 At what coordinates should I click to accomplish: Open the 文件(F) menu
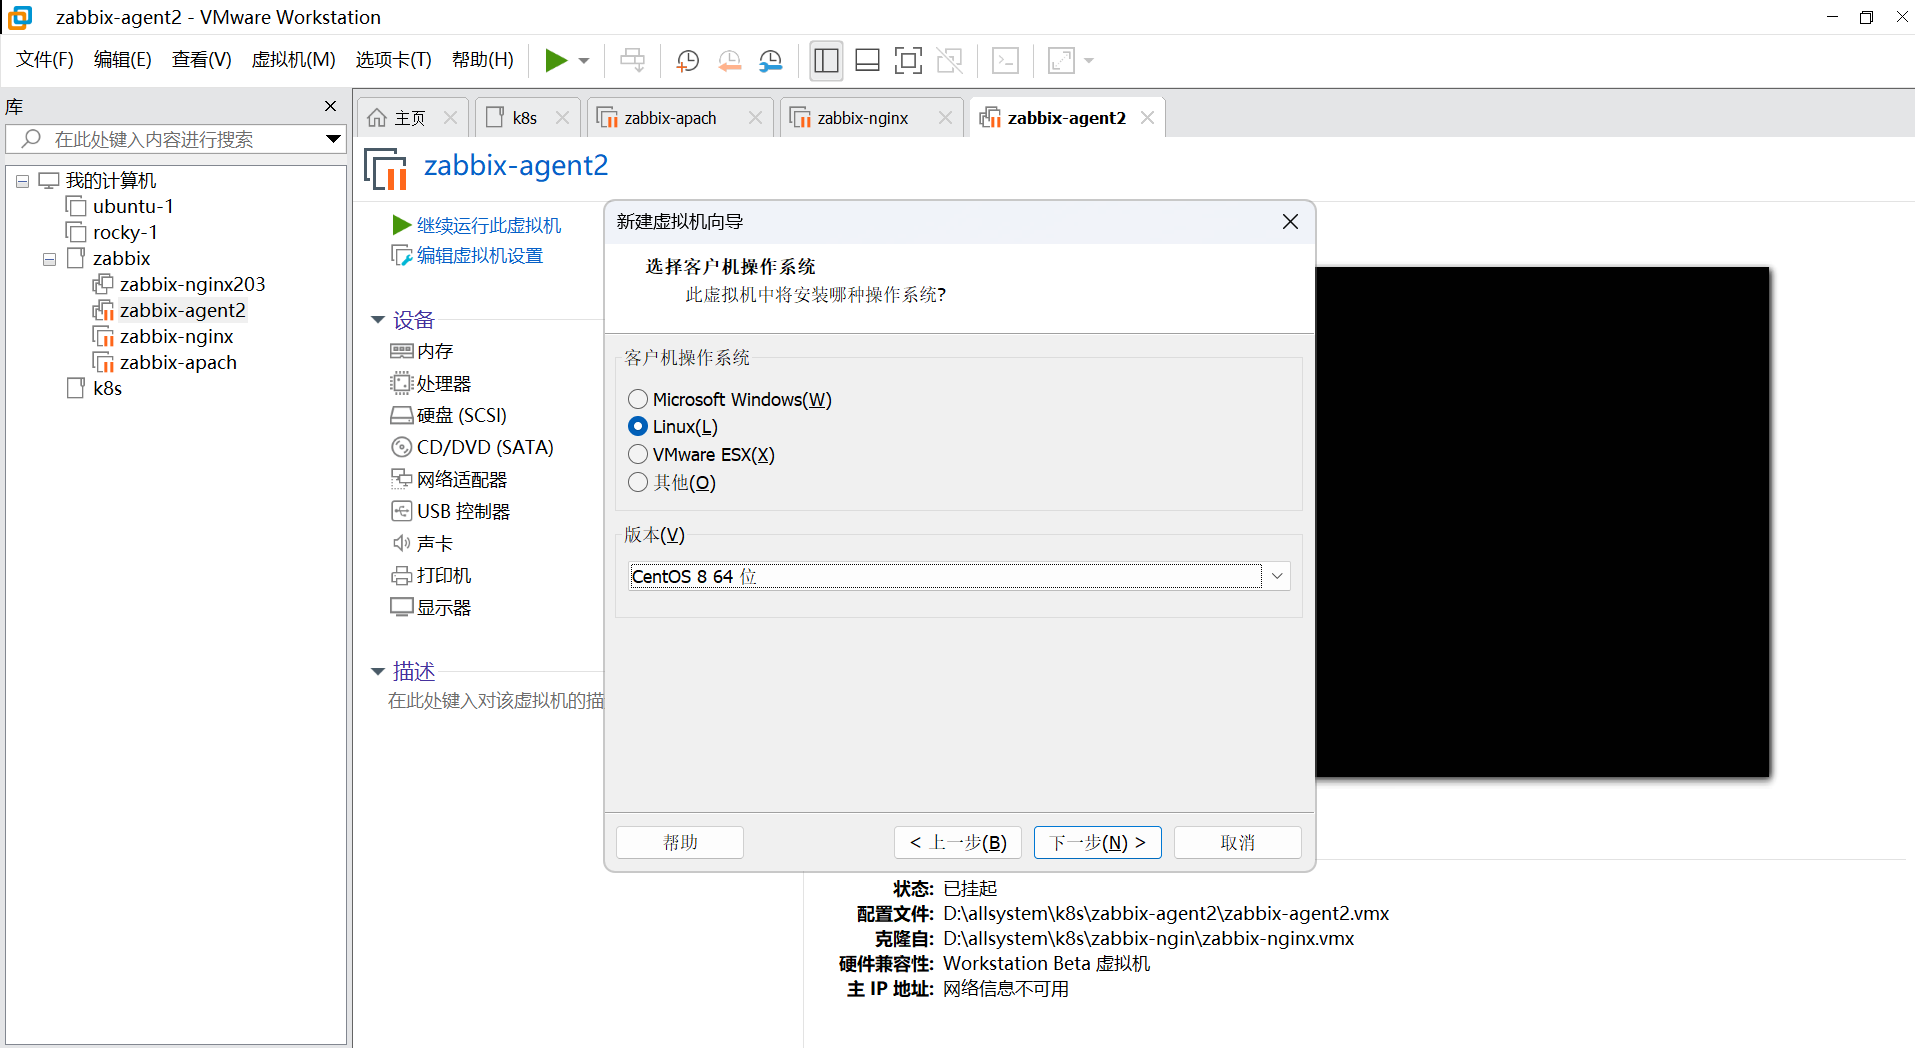pyautogui.click(x=45, y=60)
